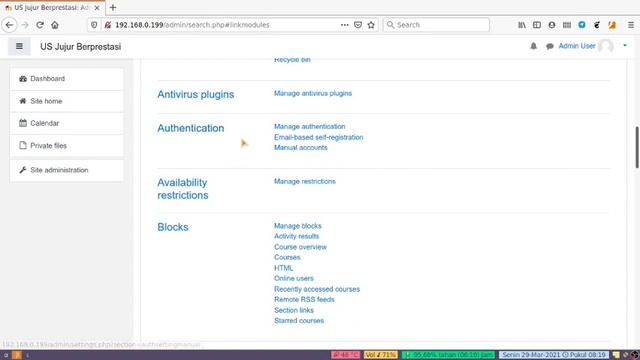Select the US Jujur Berprestasi browser tab

point(52,8)
